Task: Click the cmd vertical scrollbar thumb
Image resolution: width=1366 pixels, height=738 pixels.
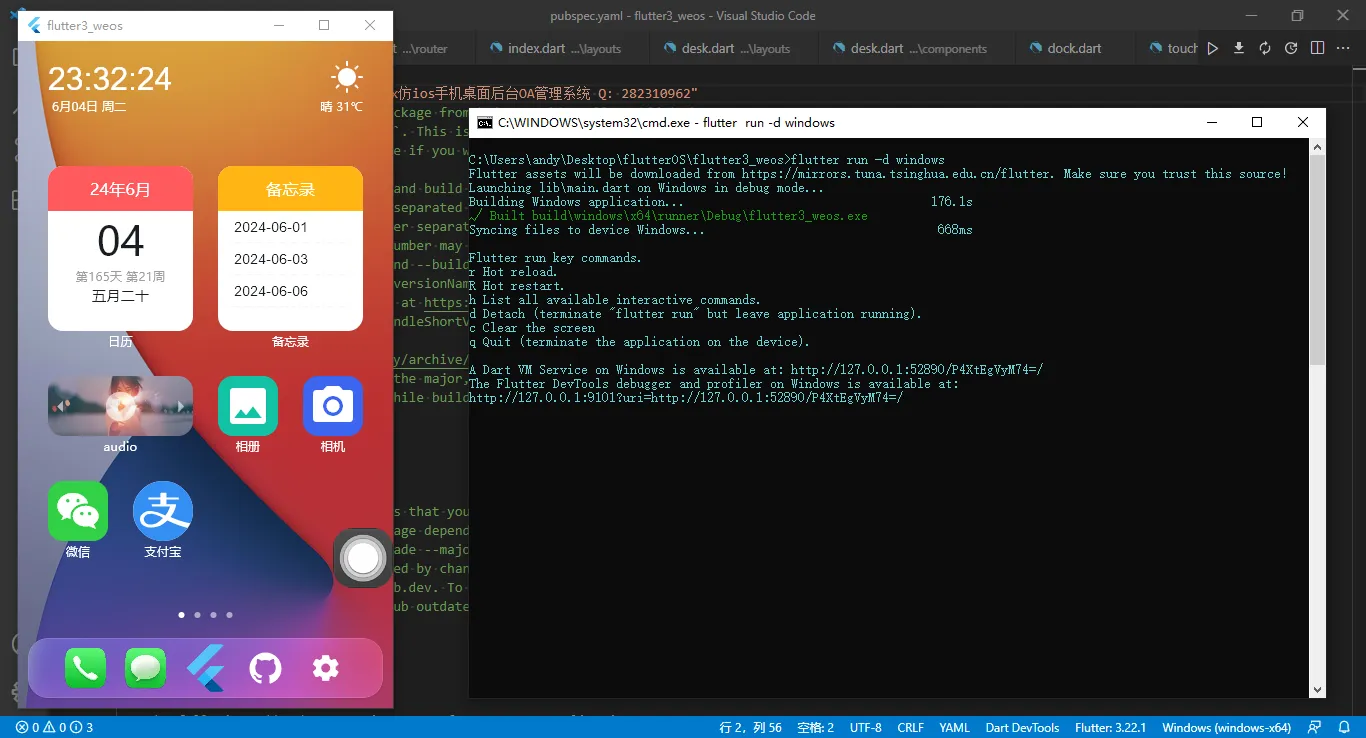Action: (x=1318, y=260)
